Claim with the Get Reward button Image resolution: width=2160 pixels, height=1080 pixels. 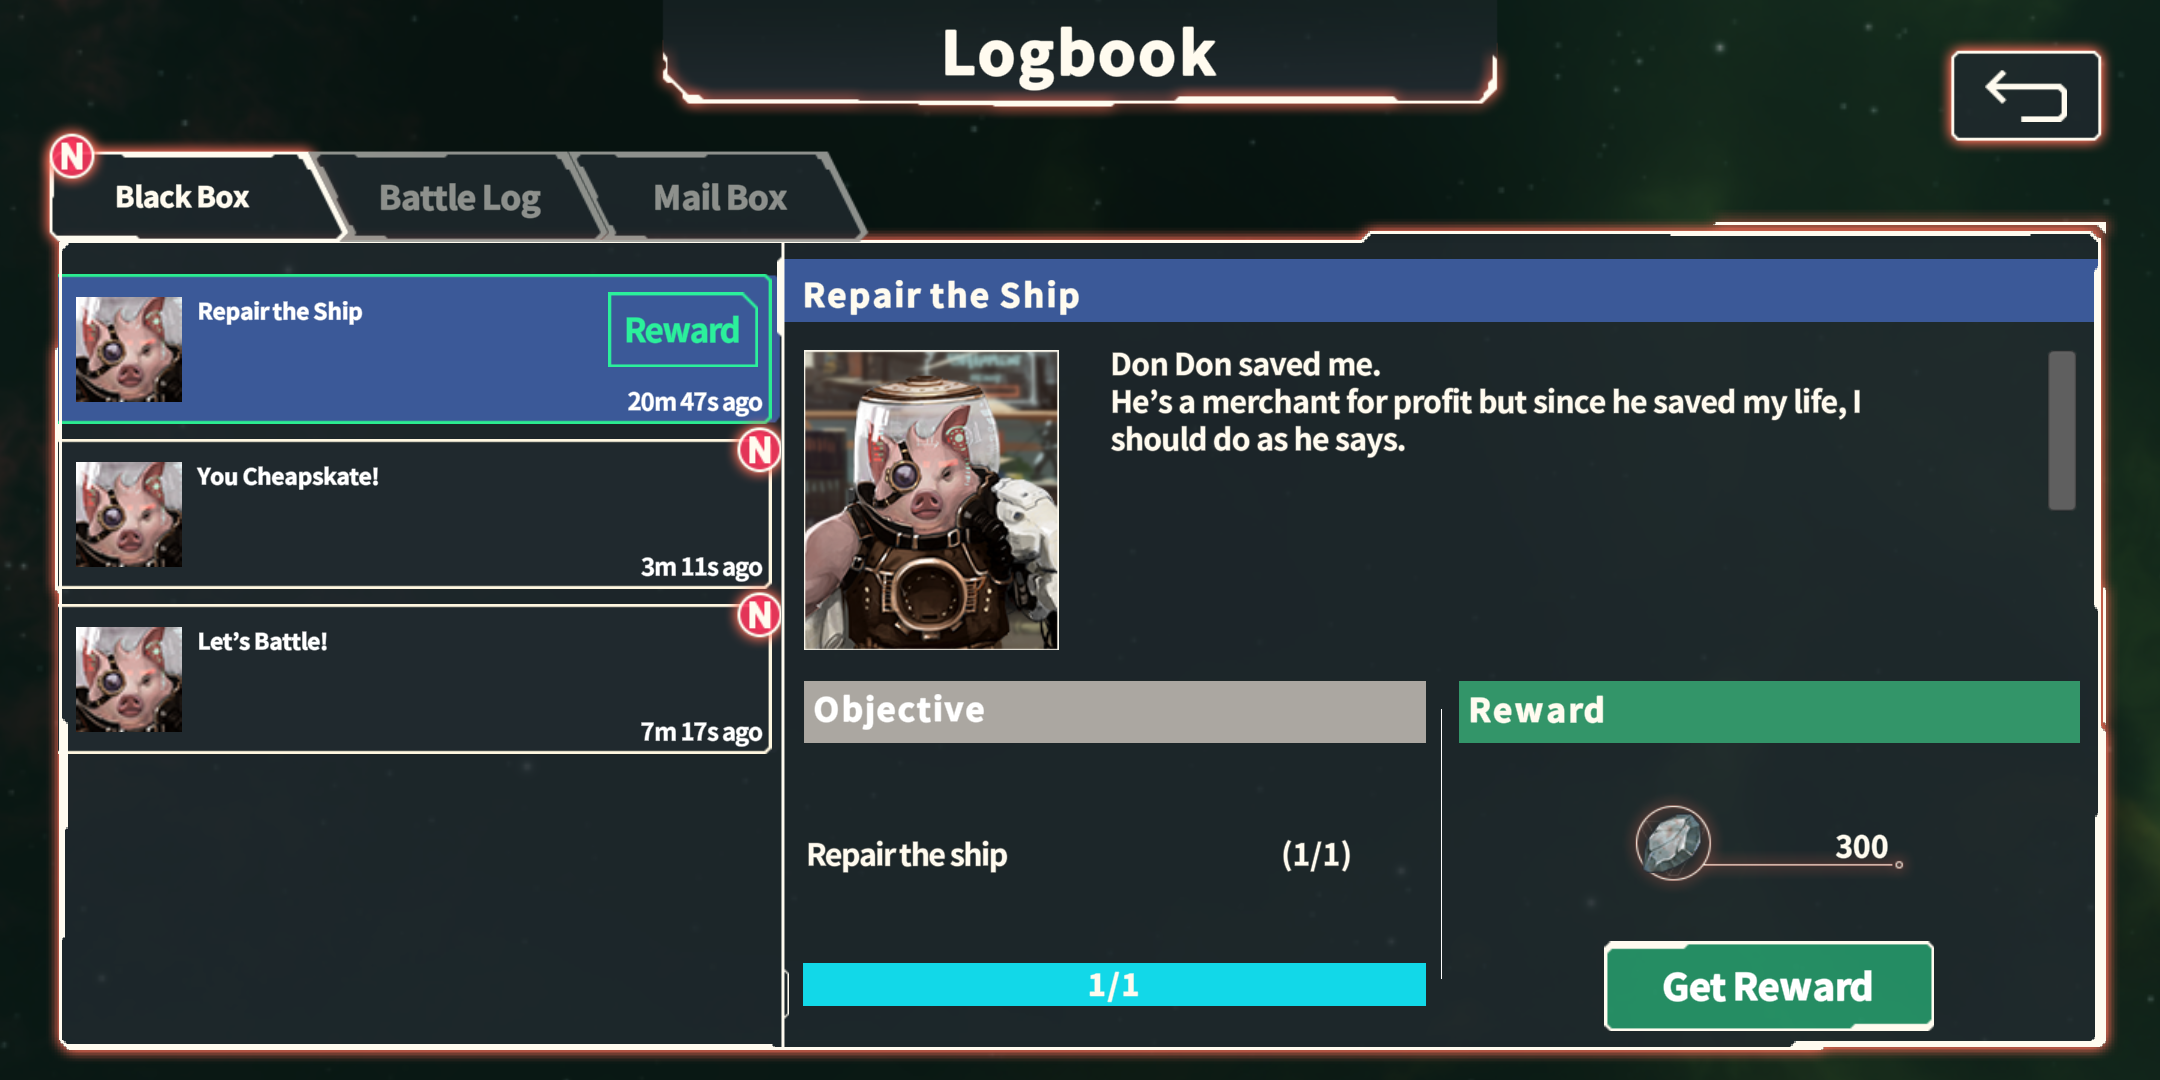pos(1768,986)
